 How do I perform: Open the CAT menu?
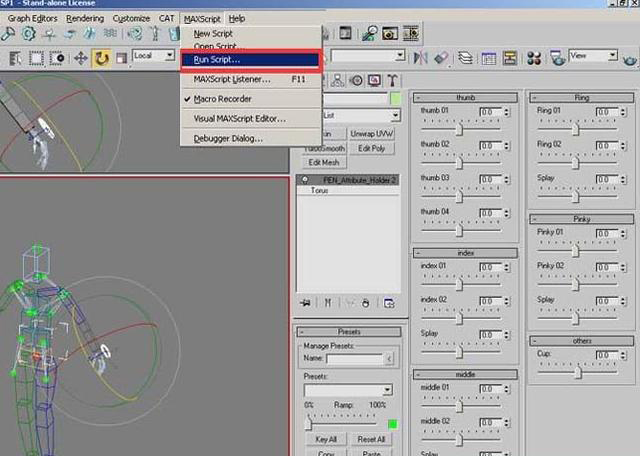tap(167, 19)
